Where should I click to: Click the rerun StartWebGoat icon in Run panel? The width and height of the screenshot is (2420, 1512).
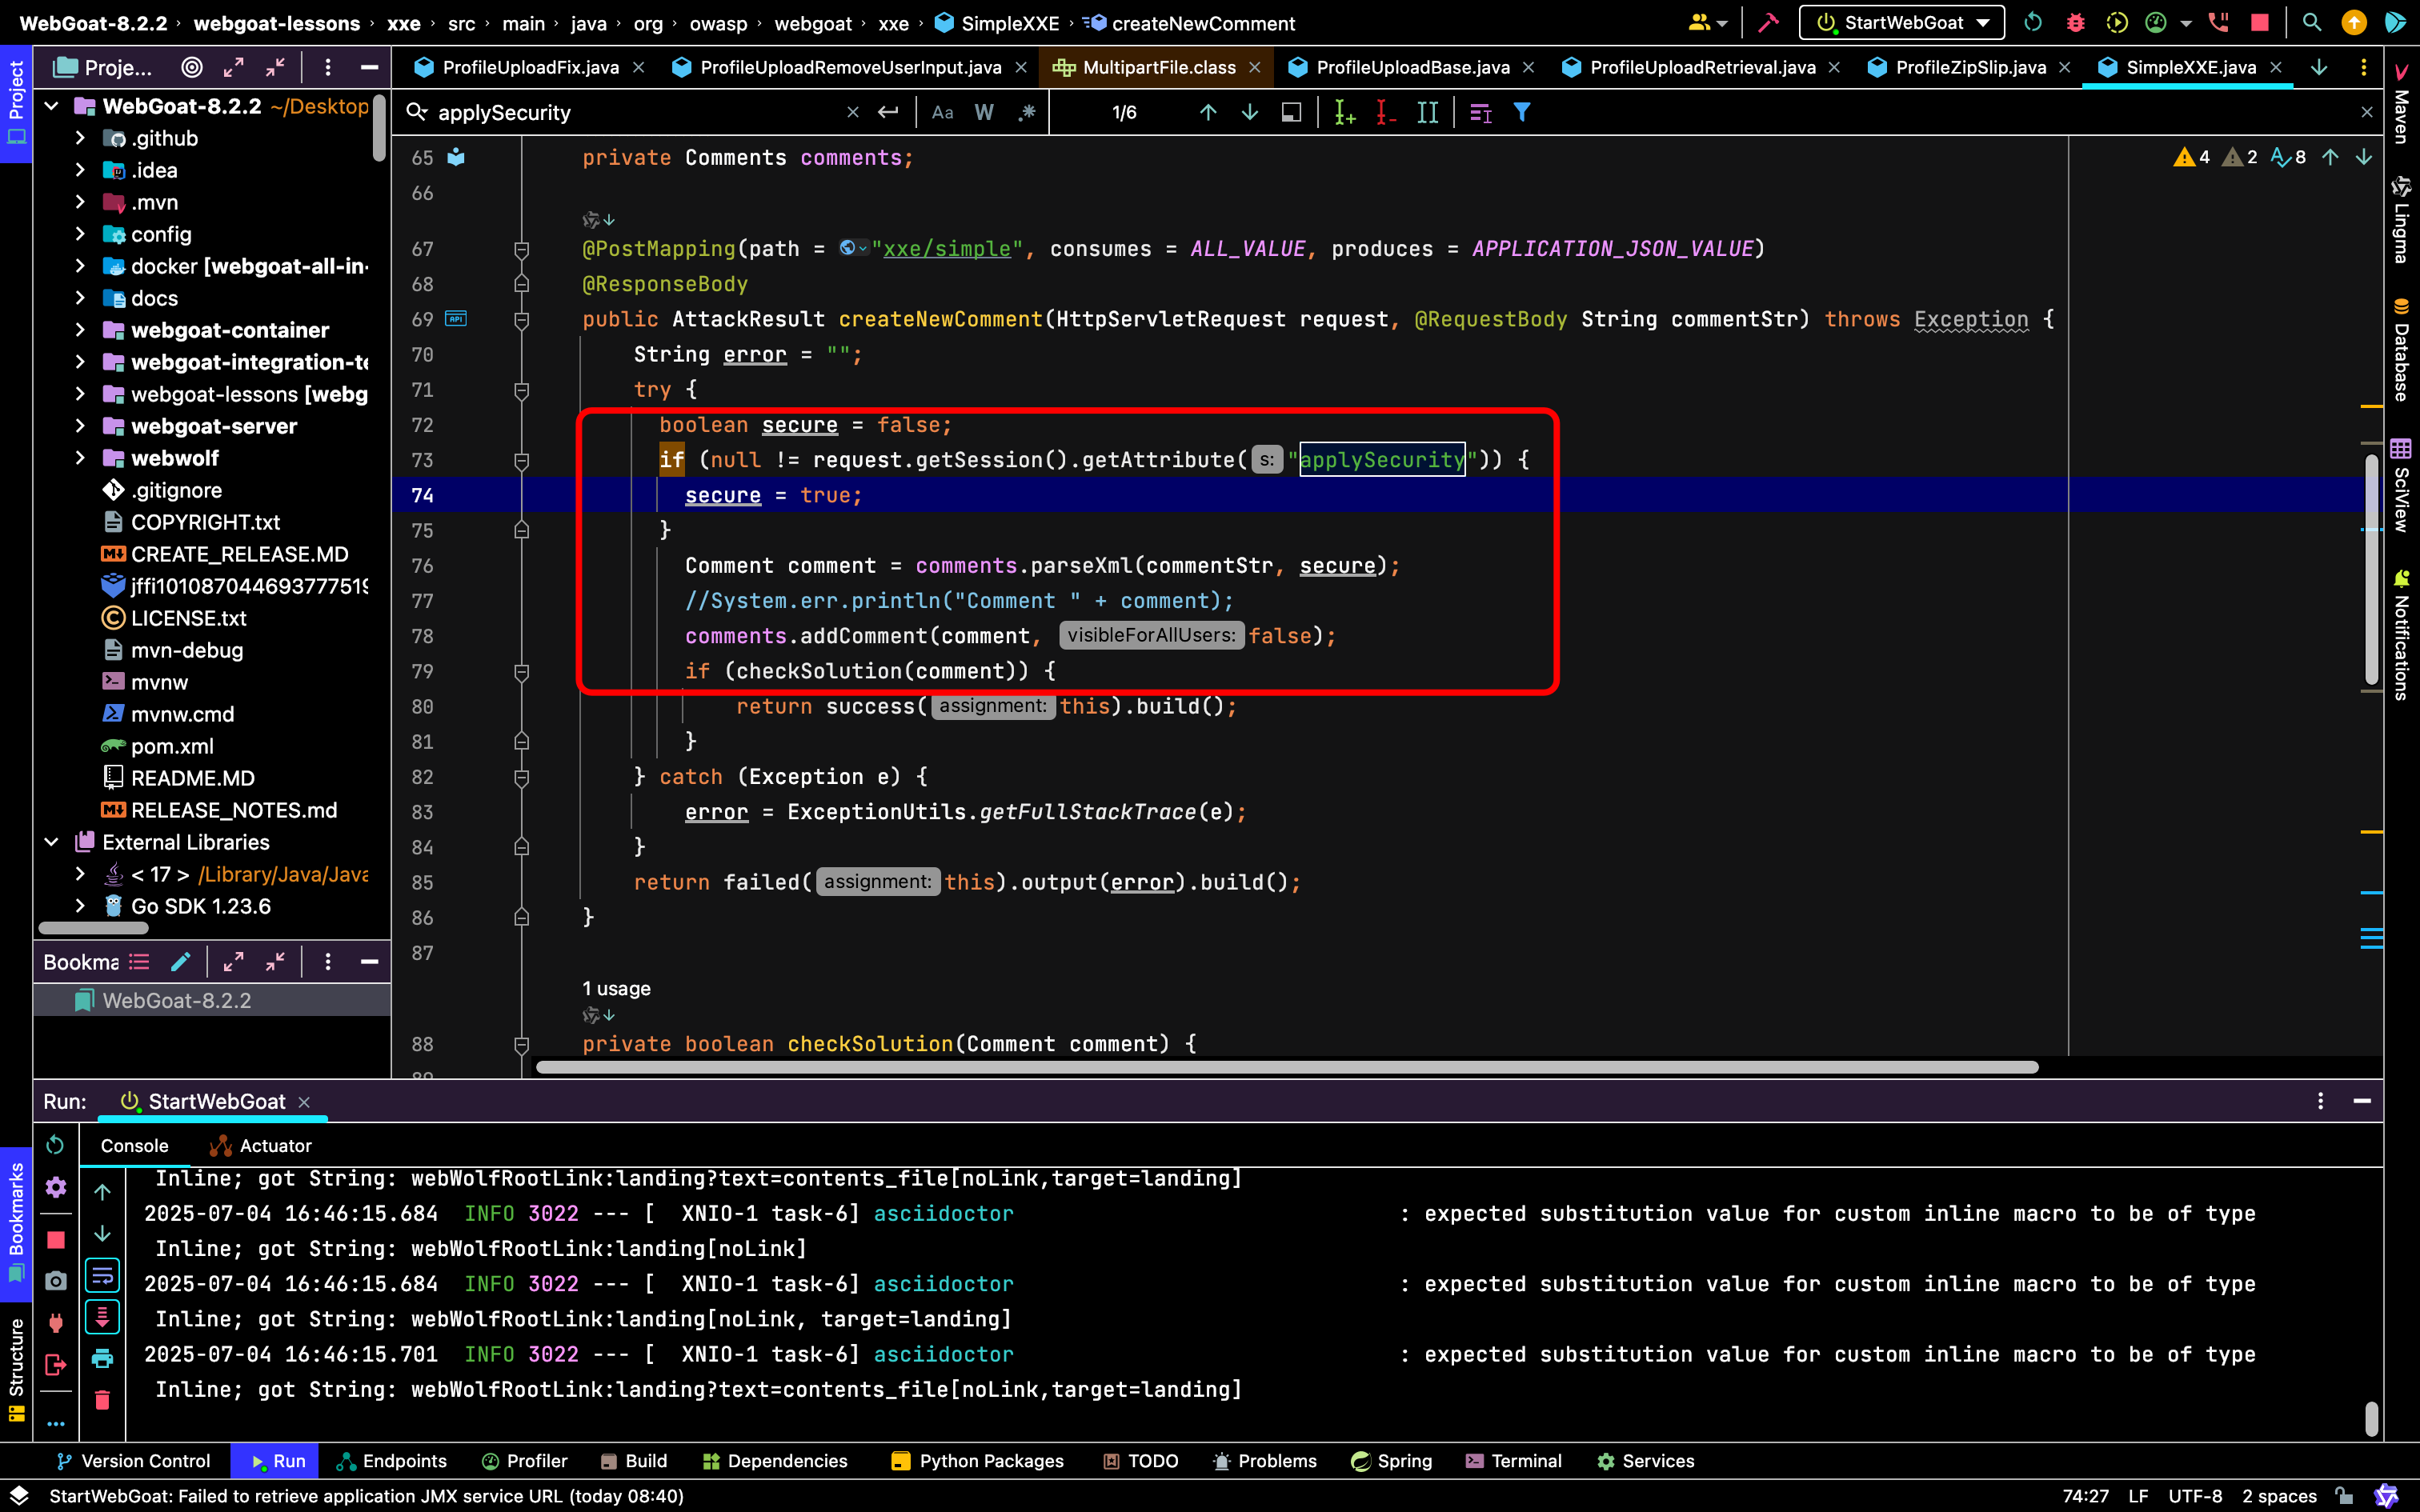point(56,1144)
